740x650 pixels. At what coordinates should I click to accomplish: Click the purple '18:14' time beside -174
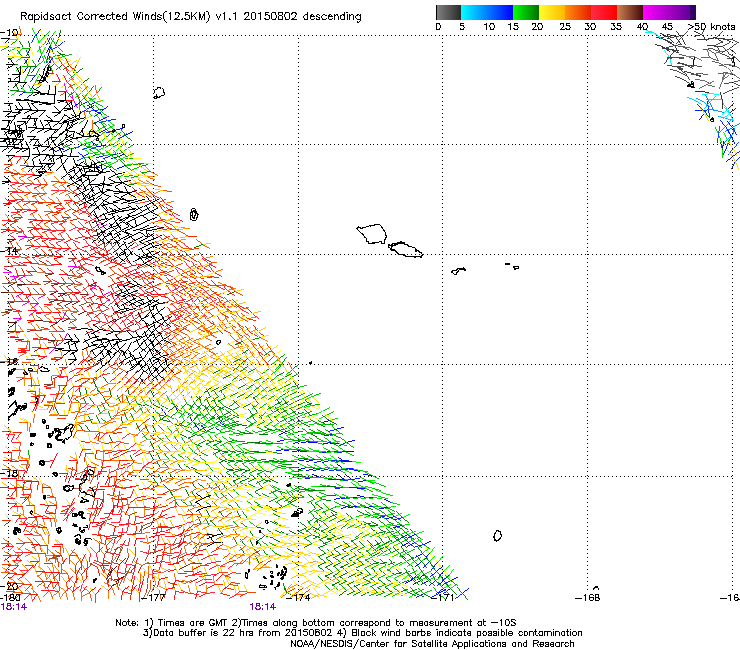point(262,607)
